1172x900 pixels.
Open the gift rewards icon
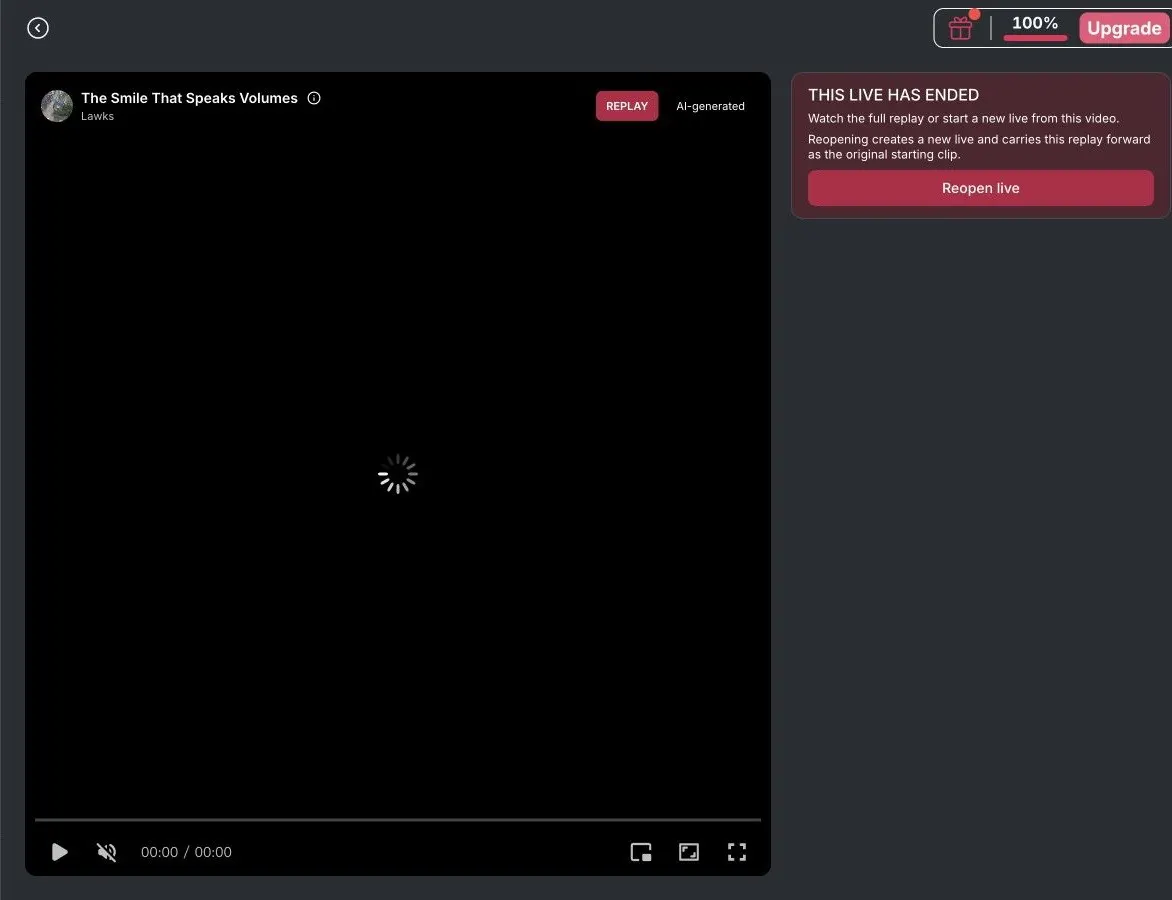point(960,28)
